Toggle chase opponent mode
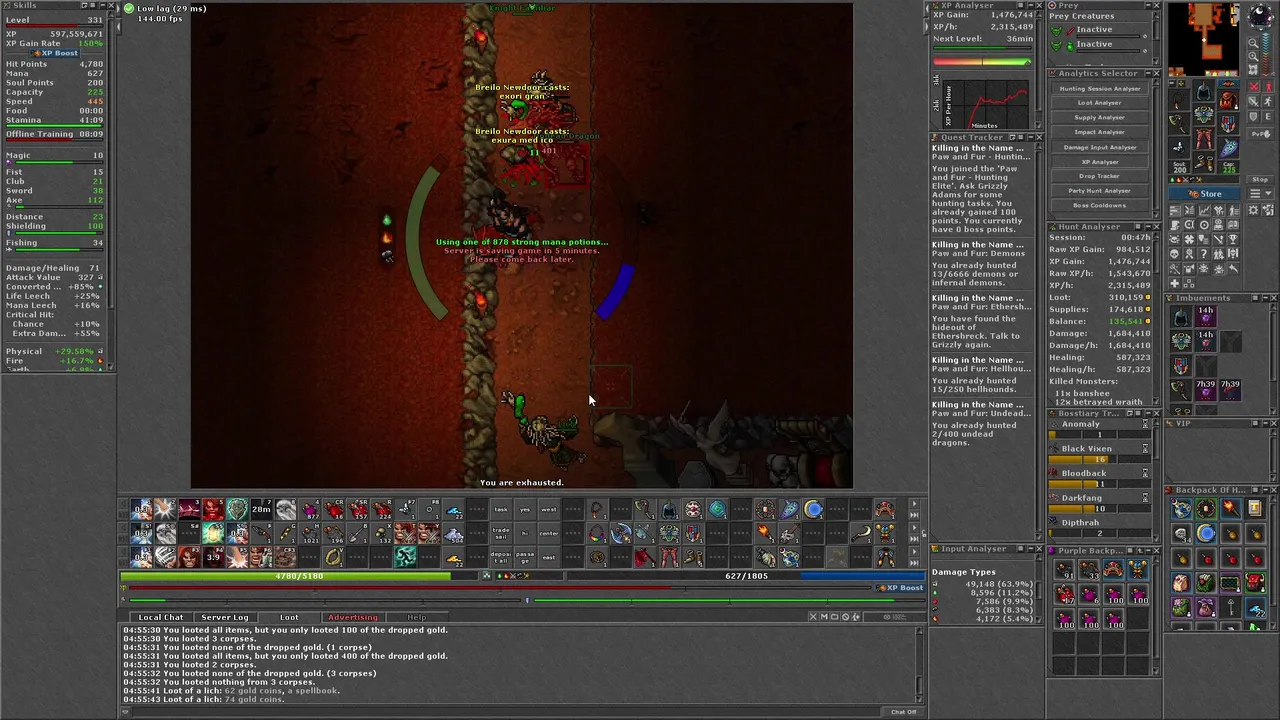Screen dimensions: 1280x720 pyautogui.click(x=1268, y=101)
